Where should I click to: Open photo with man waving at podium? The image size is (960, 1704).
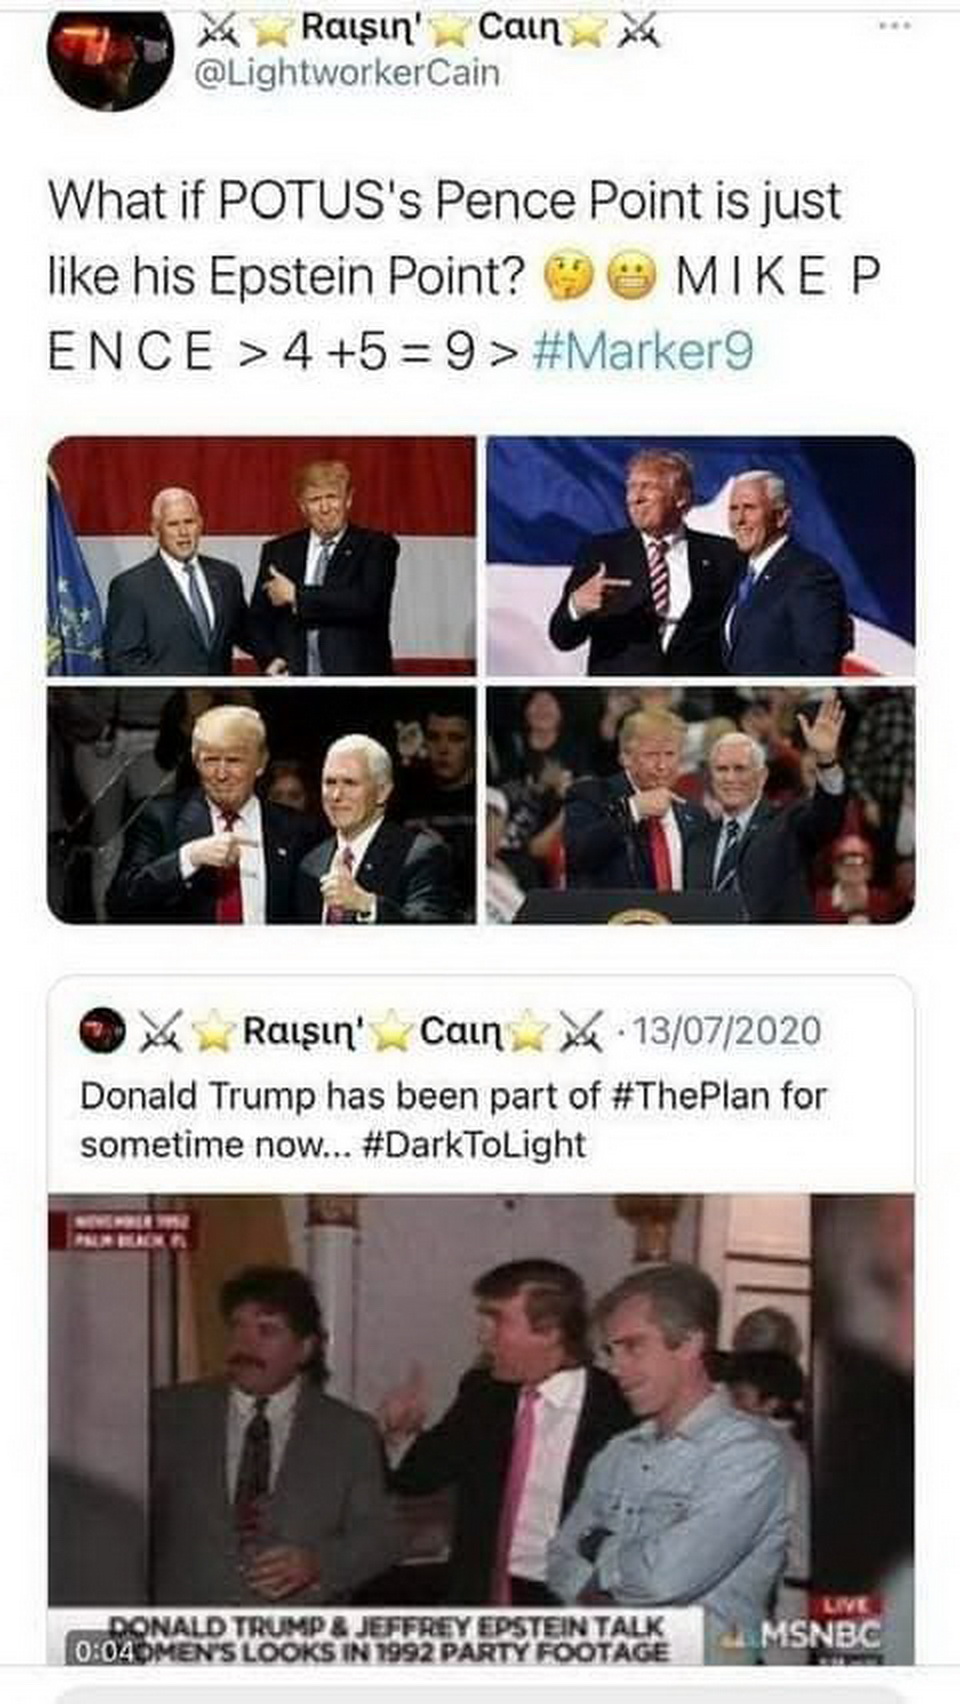click(x=700, y=805)
